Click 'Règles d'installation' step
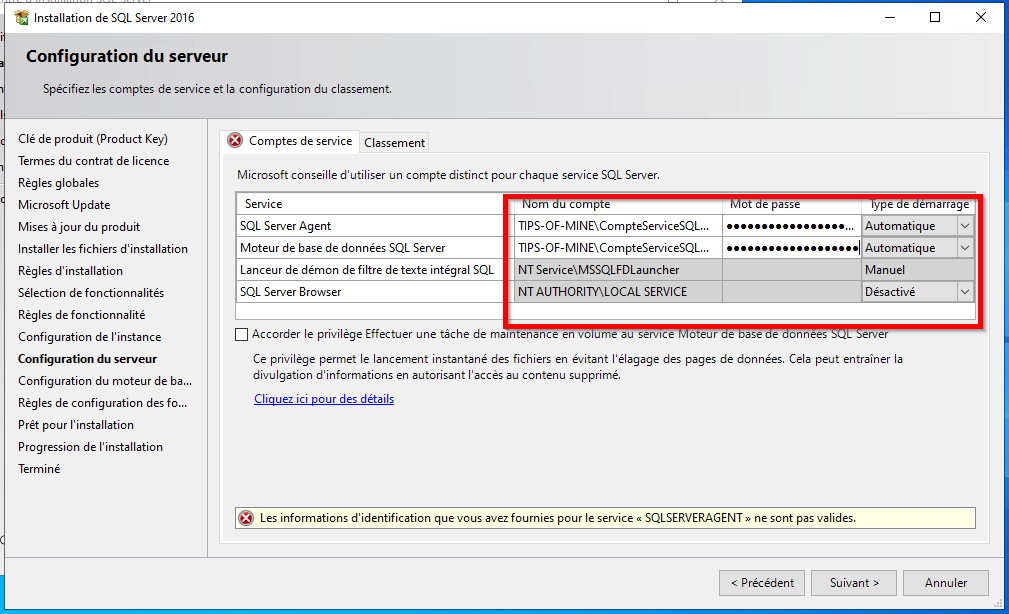Viewport: 1009px width, 614px height. [70, 271]
